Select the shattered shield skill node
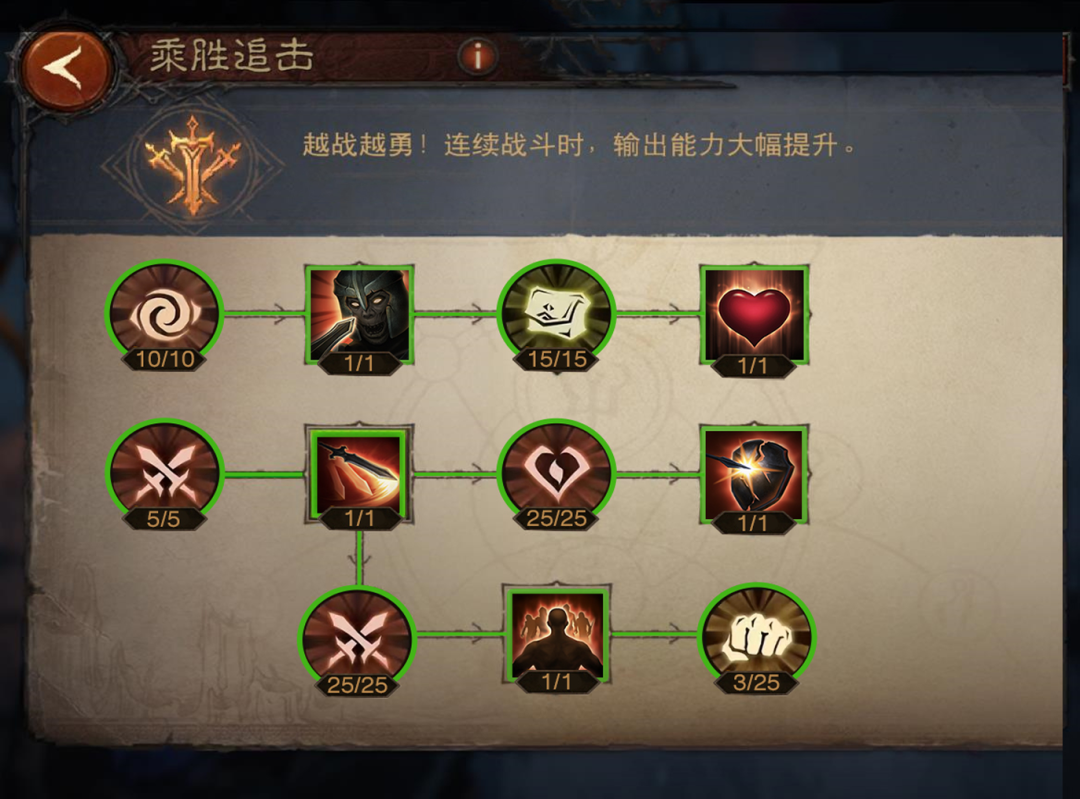The width and height of the screenshot is (1080, 799). click(x=754, y=477)
